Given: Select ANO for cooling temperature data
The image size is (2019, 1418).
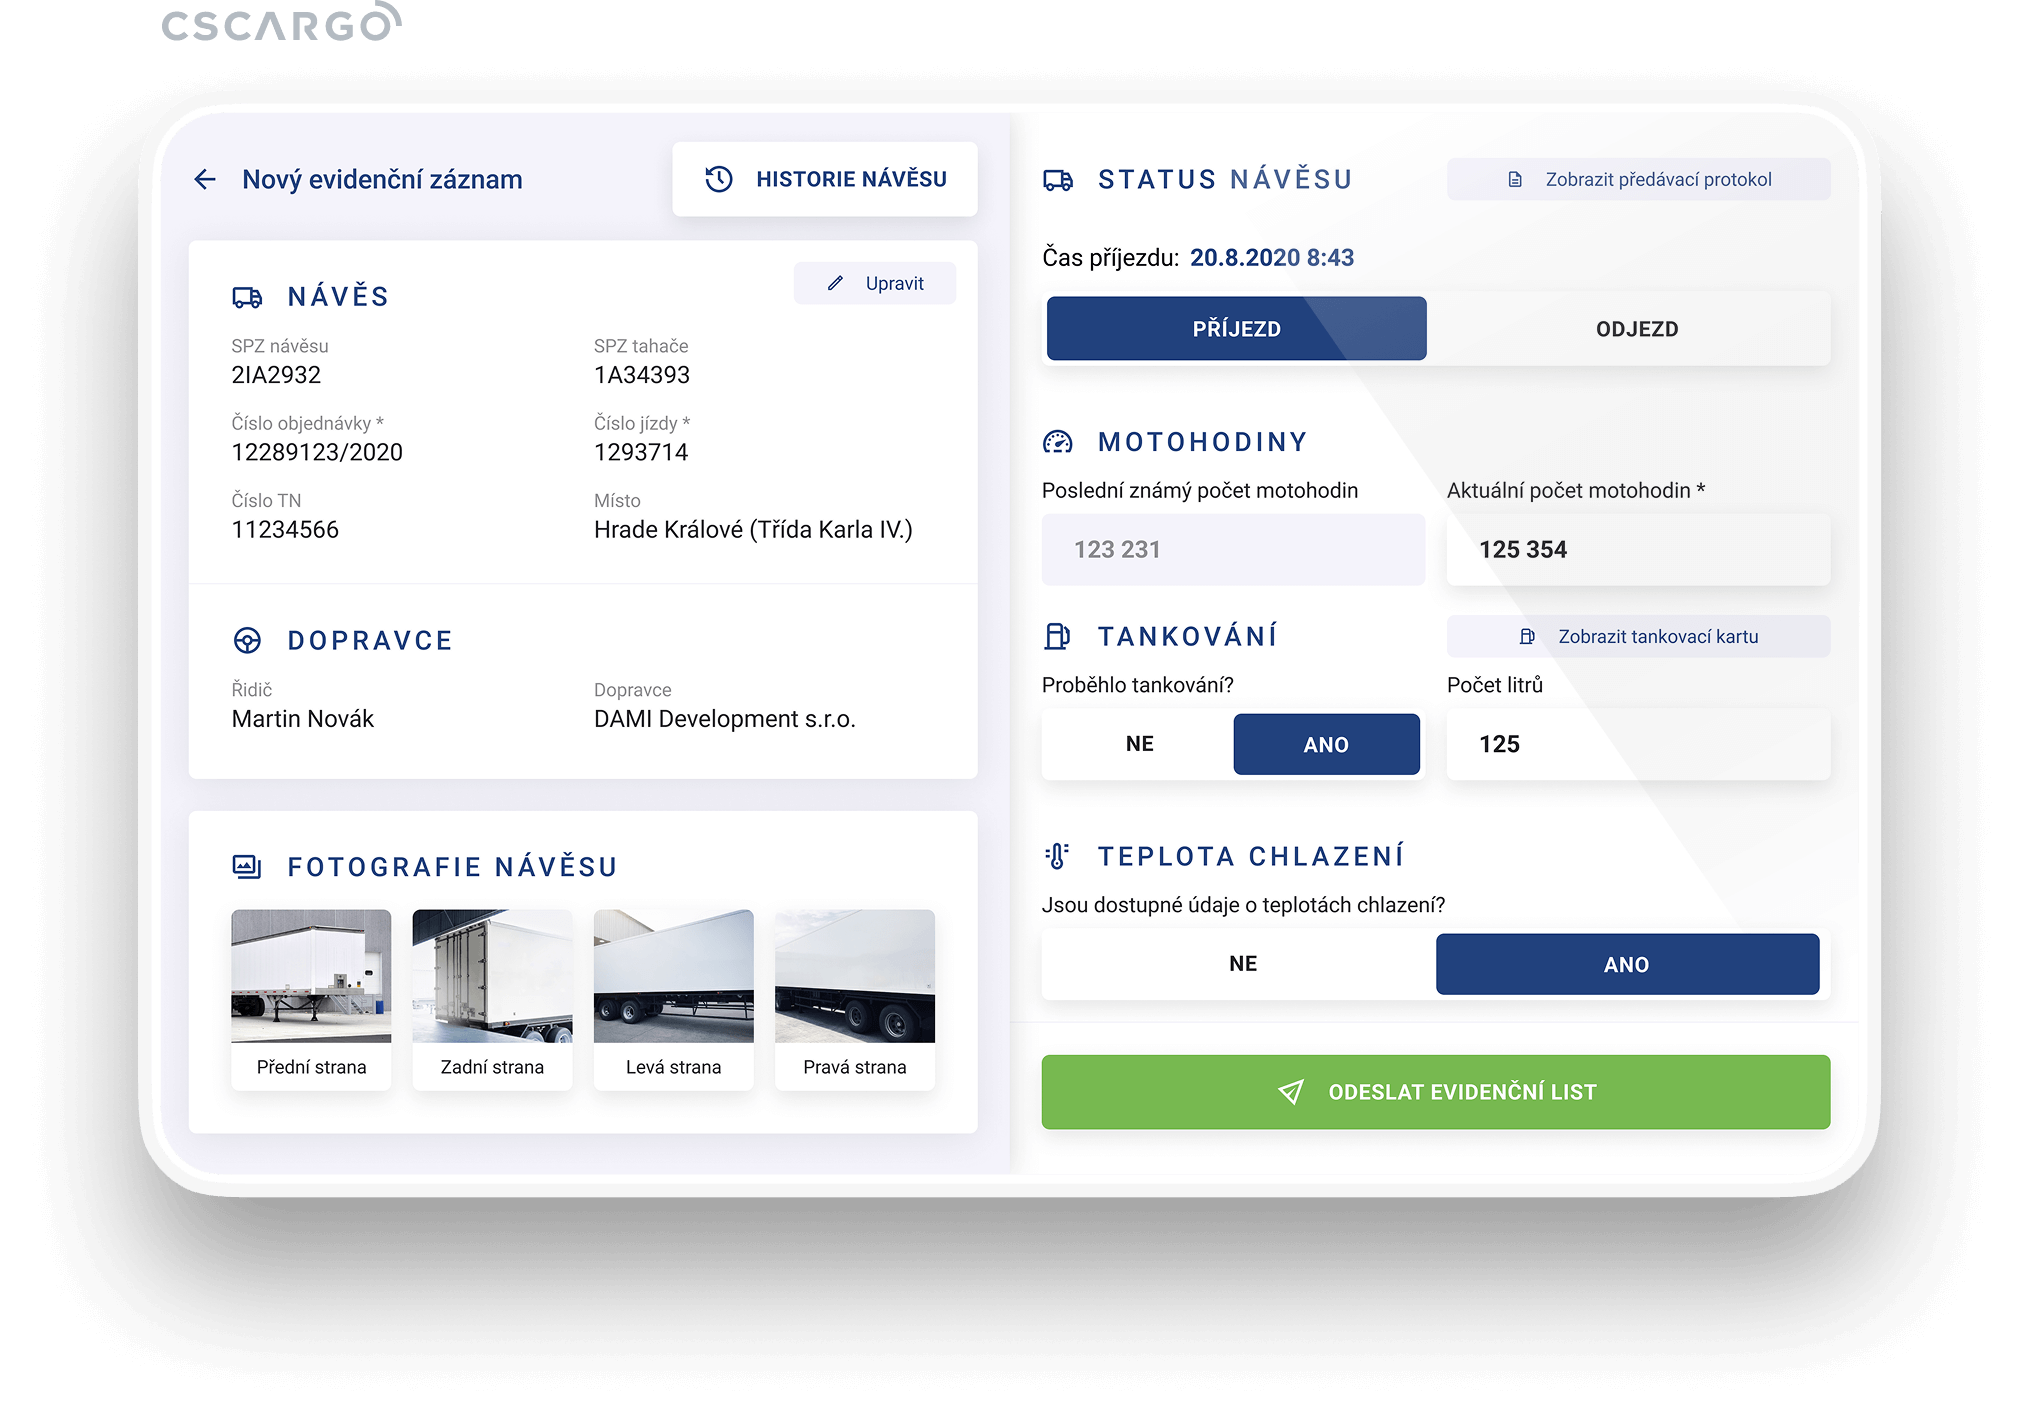Looking at the screenshot, I should pyautogui.click(x=1626, y=964).
